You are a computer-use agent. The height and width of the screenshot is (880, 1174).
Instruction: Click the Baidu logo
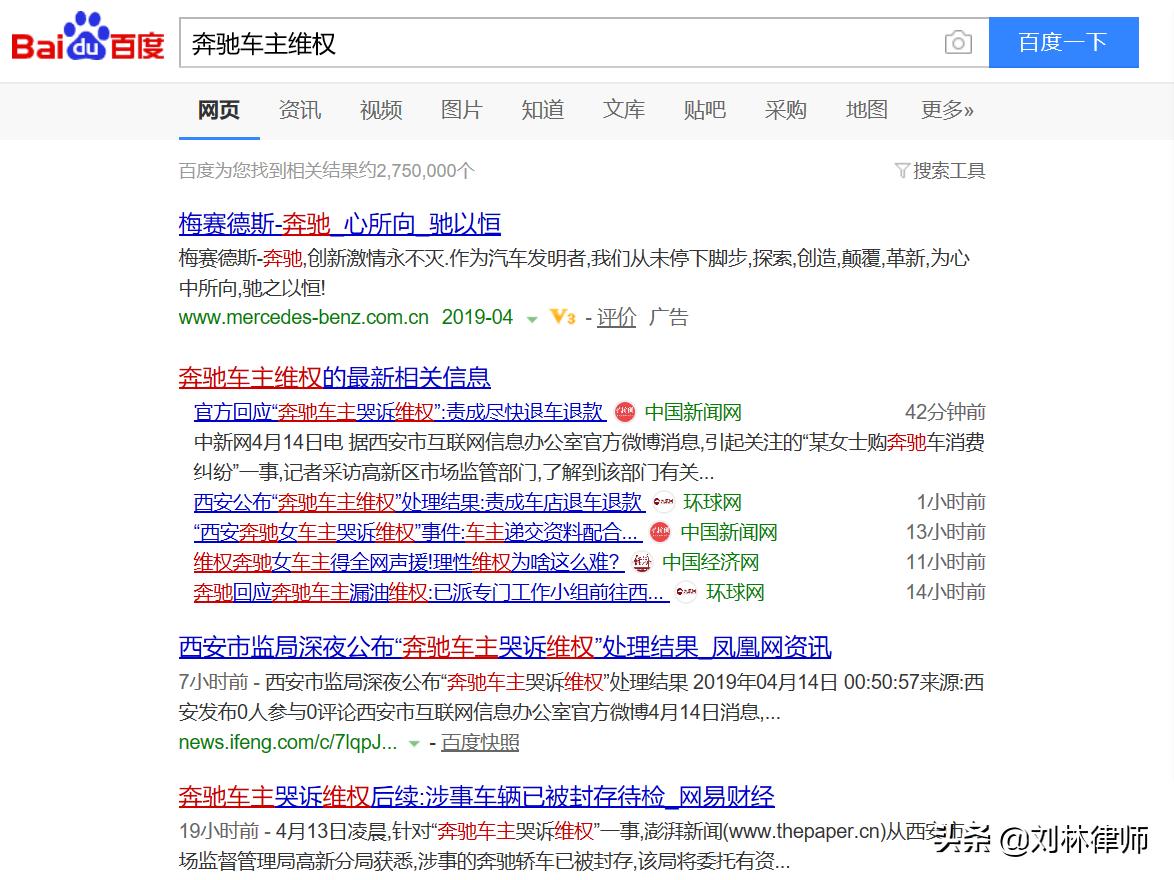(85, 40)
